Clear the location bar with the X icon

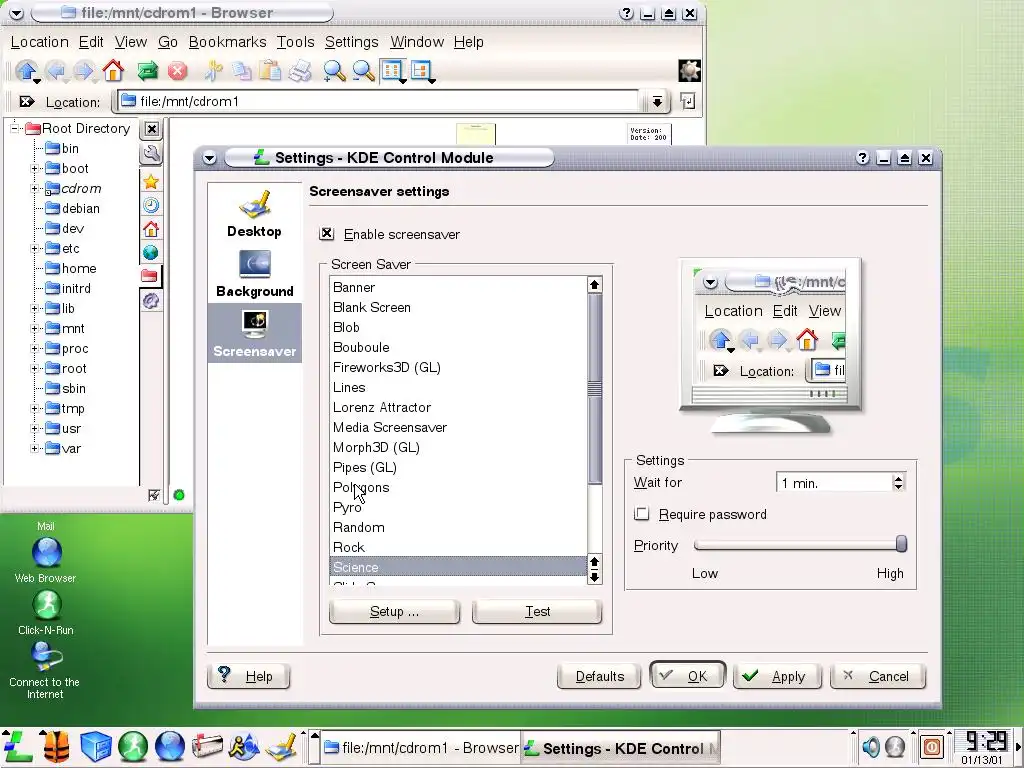pyautogui.click(x=26, y=101)
